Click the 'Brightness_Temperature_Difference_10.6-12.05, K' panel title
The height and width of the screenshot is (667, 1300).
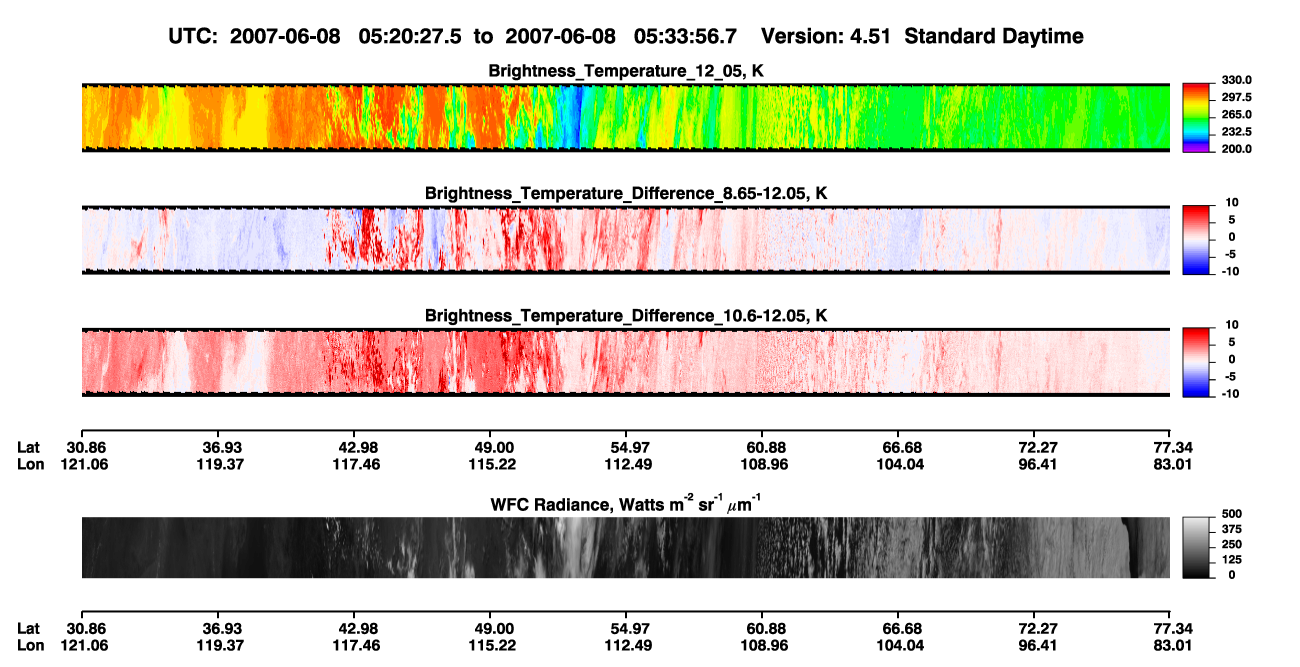pyautogui.click(x=626, y=315)
